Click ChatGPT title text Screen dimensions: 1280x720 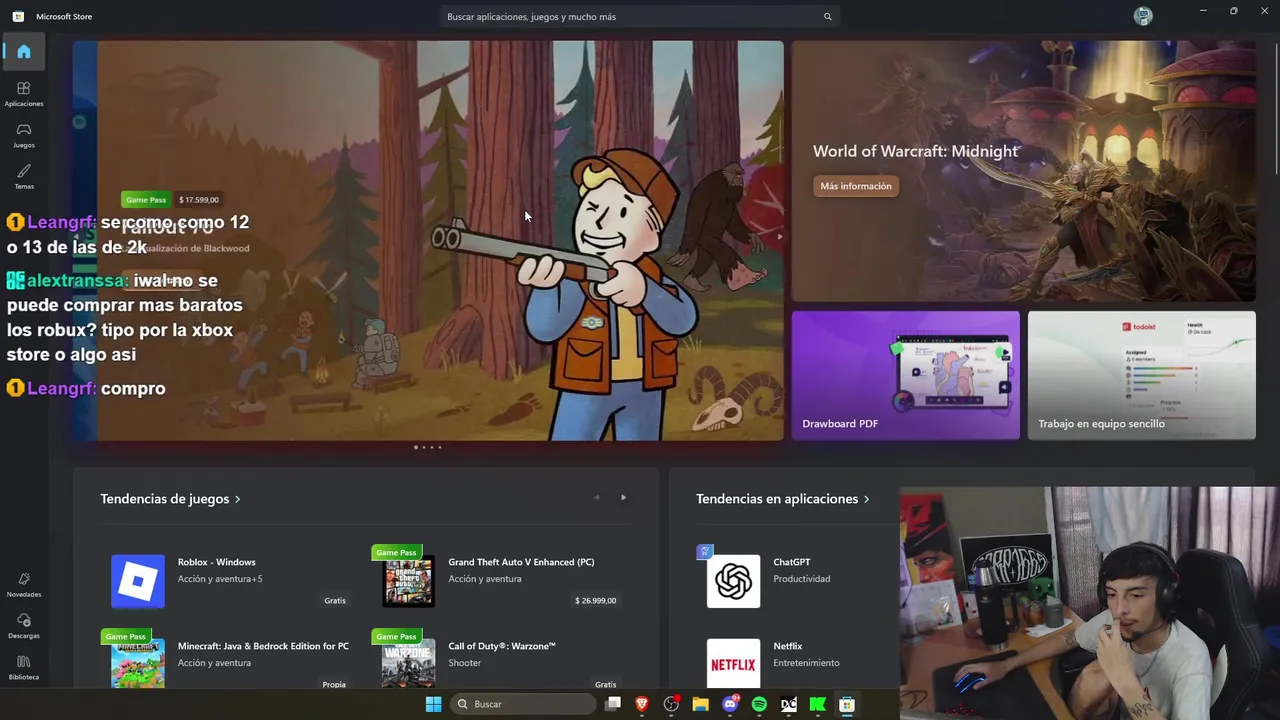point(792,562)
